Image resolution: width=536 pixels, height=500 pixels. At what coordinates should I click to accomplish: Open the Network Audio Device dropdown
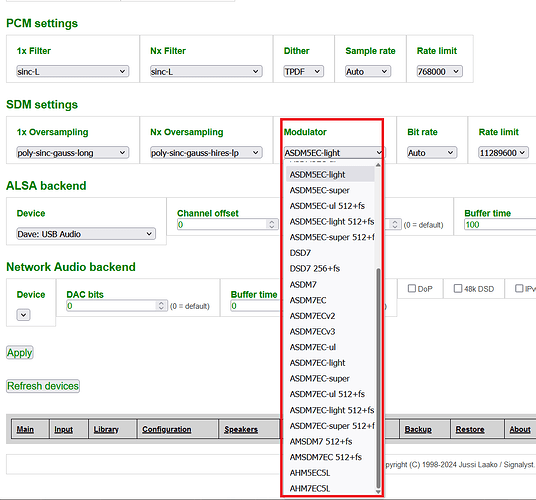(x=23, y=315)
